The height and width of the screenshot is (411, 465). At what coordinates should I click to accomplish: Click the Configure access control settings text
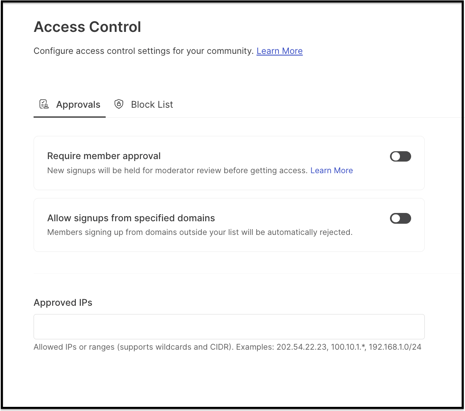point(144,51)
